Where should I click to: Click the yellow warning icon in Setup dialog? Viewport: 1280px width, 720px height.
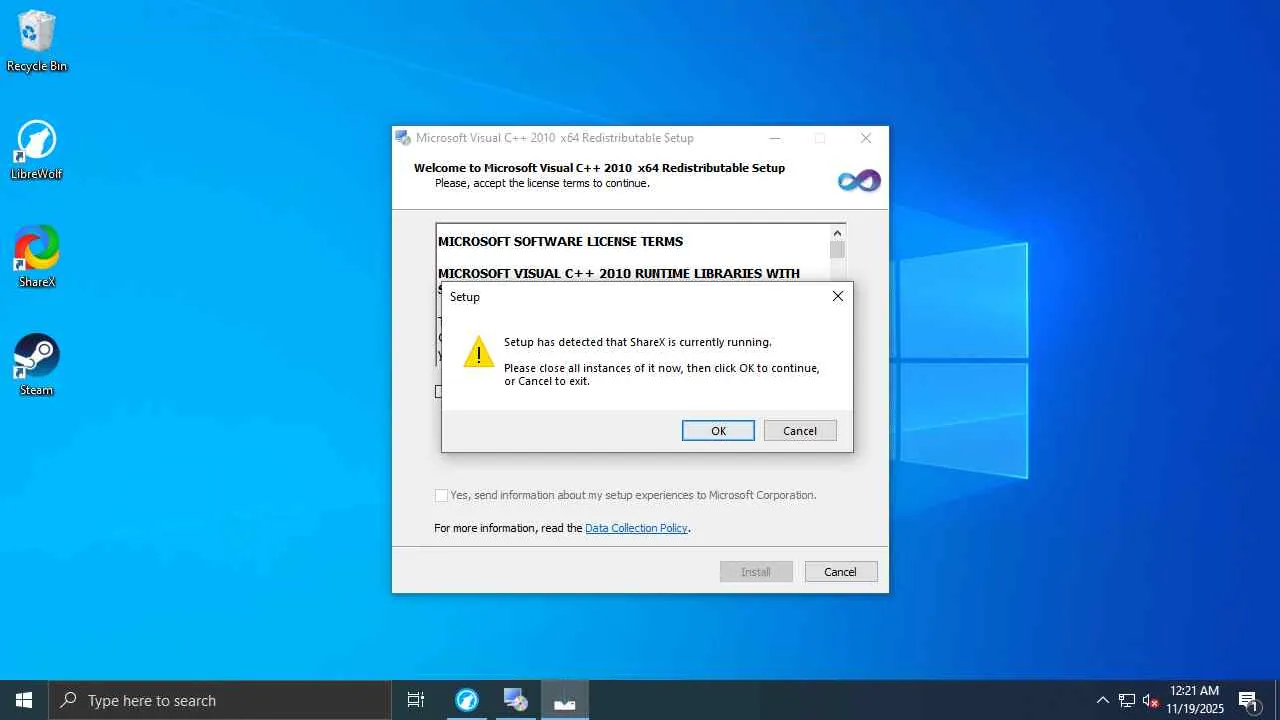[479, 352]
